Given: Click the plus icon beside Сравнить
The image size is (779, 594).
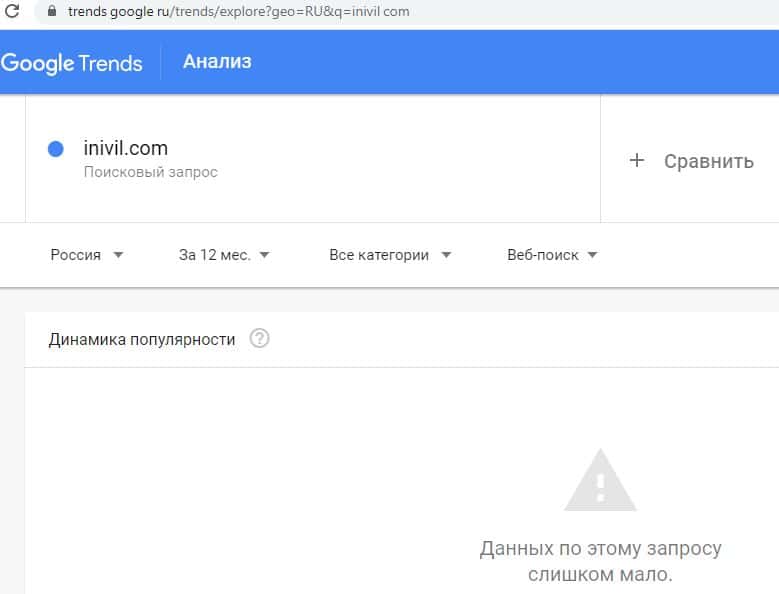Looking at the screenshot, I should pyautogui.click(x=637, y=160).
